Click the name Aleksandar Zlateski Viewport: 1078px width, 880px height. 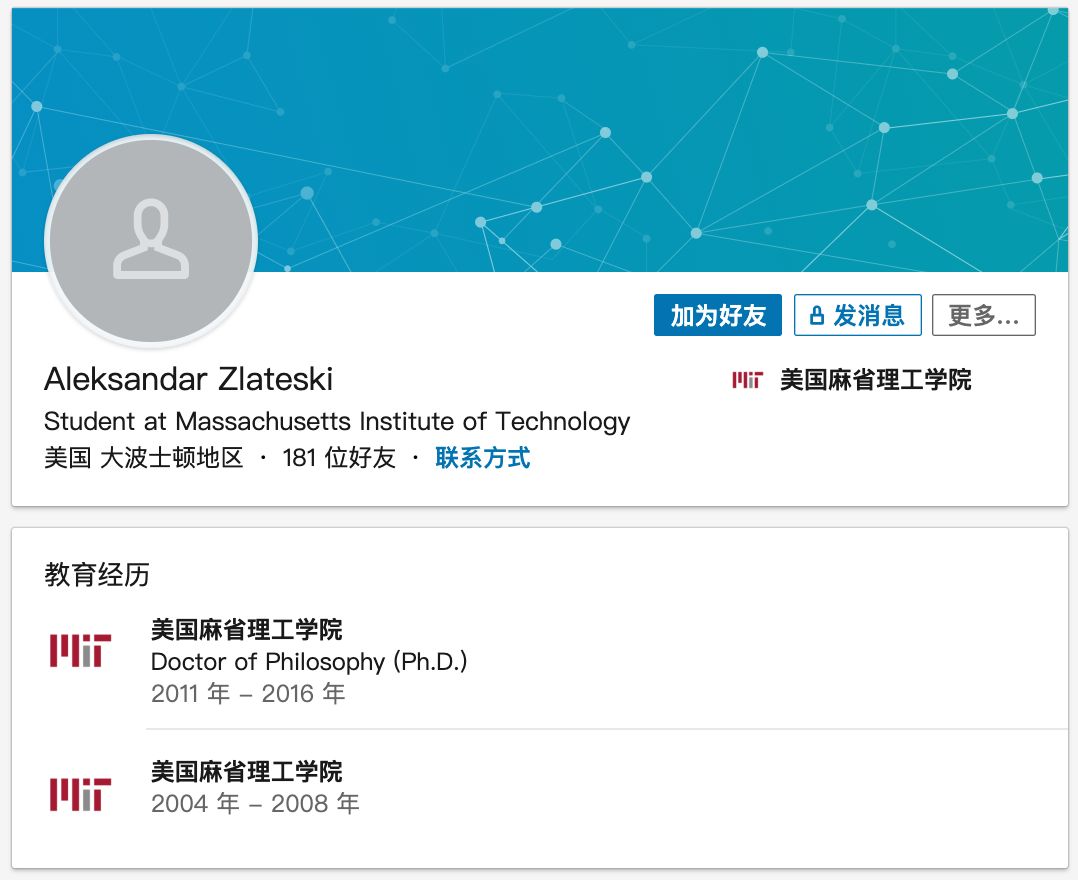[x=188, y=379]
